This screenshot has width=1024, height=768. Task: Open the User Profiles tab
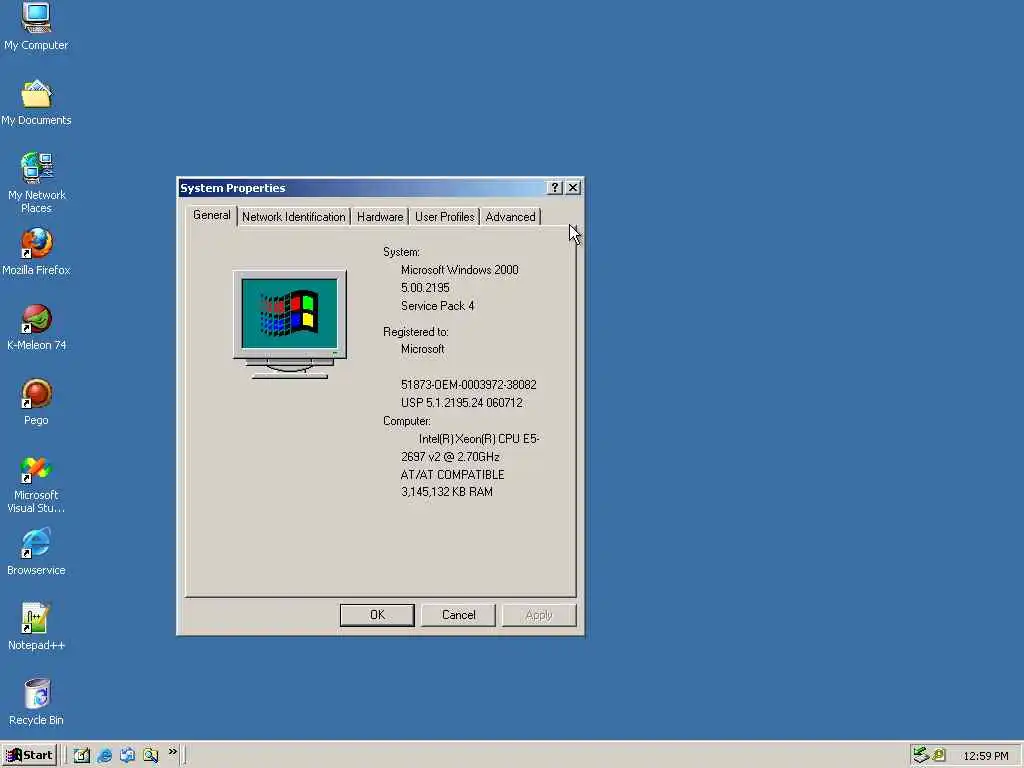pyautogui.click(x=445, y=217)
